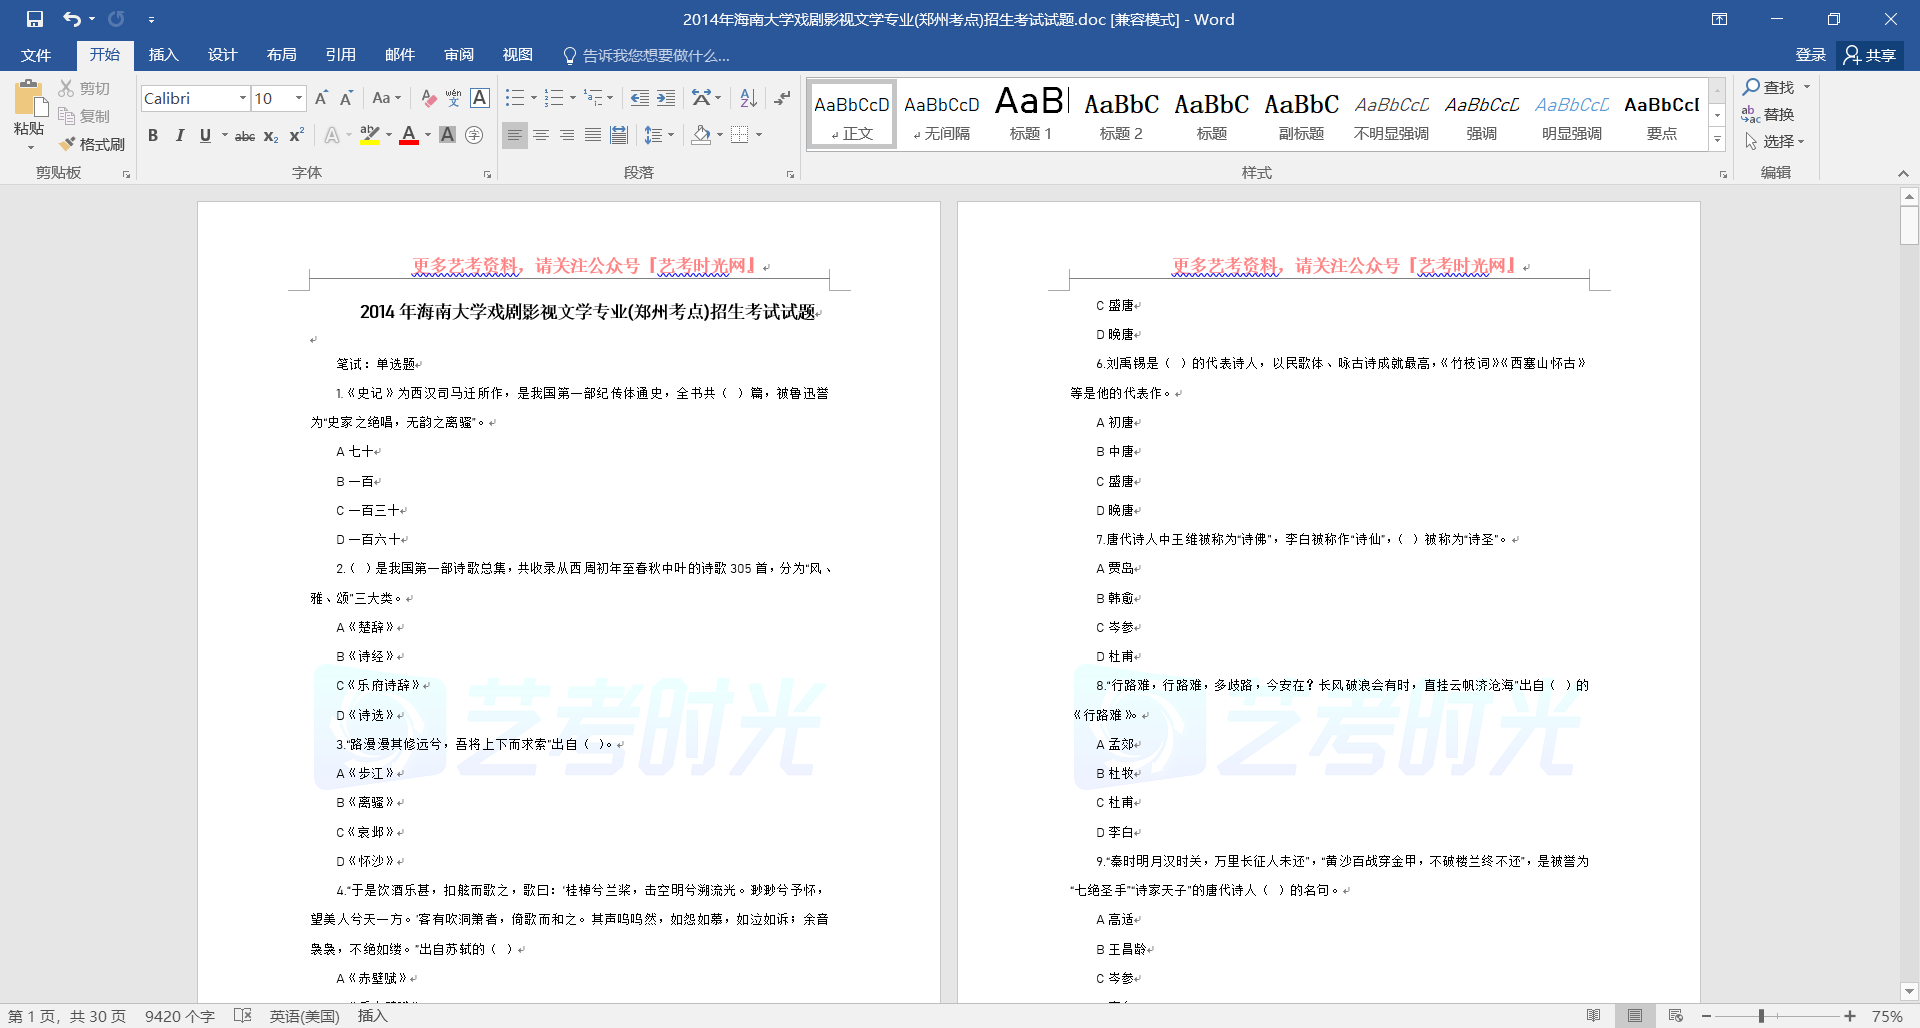Click the Increase Indent icon
This screenshot has height=1028, width=1920.
point(666,98)
